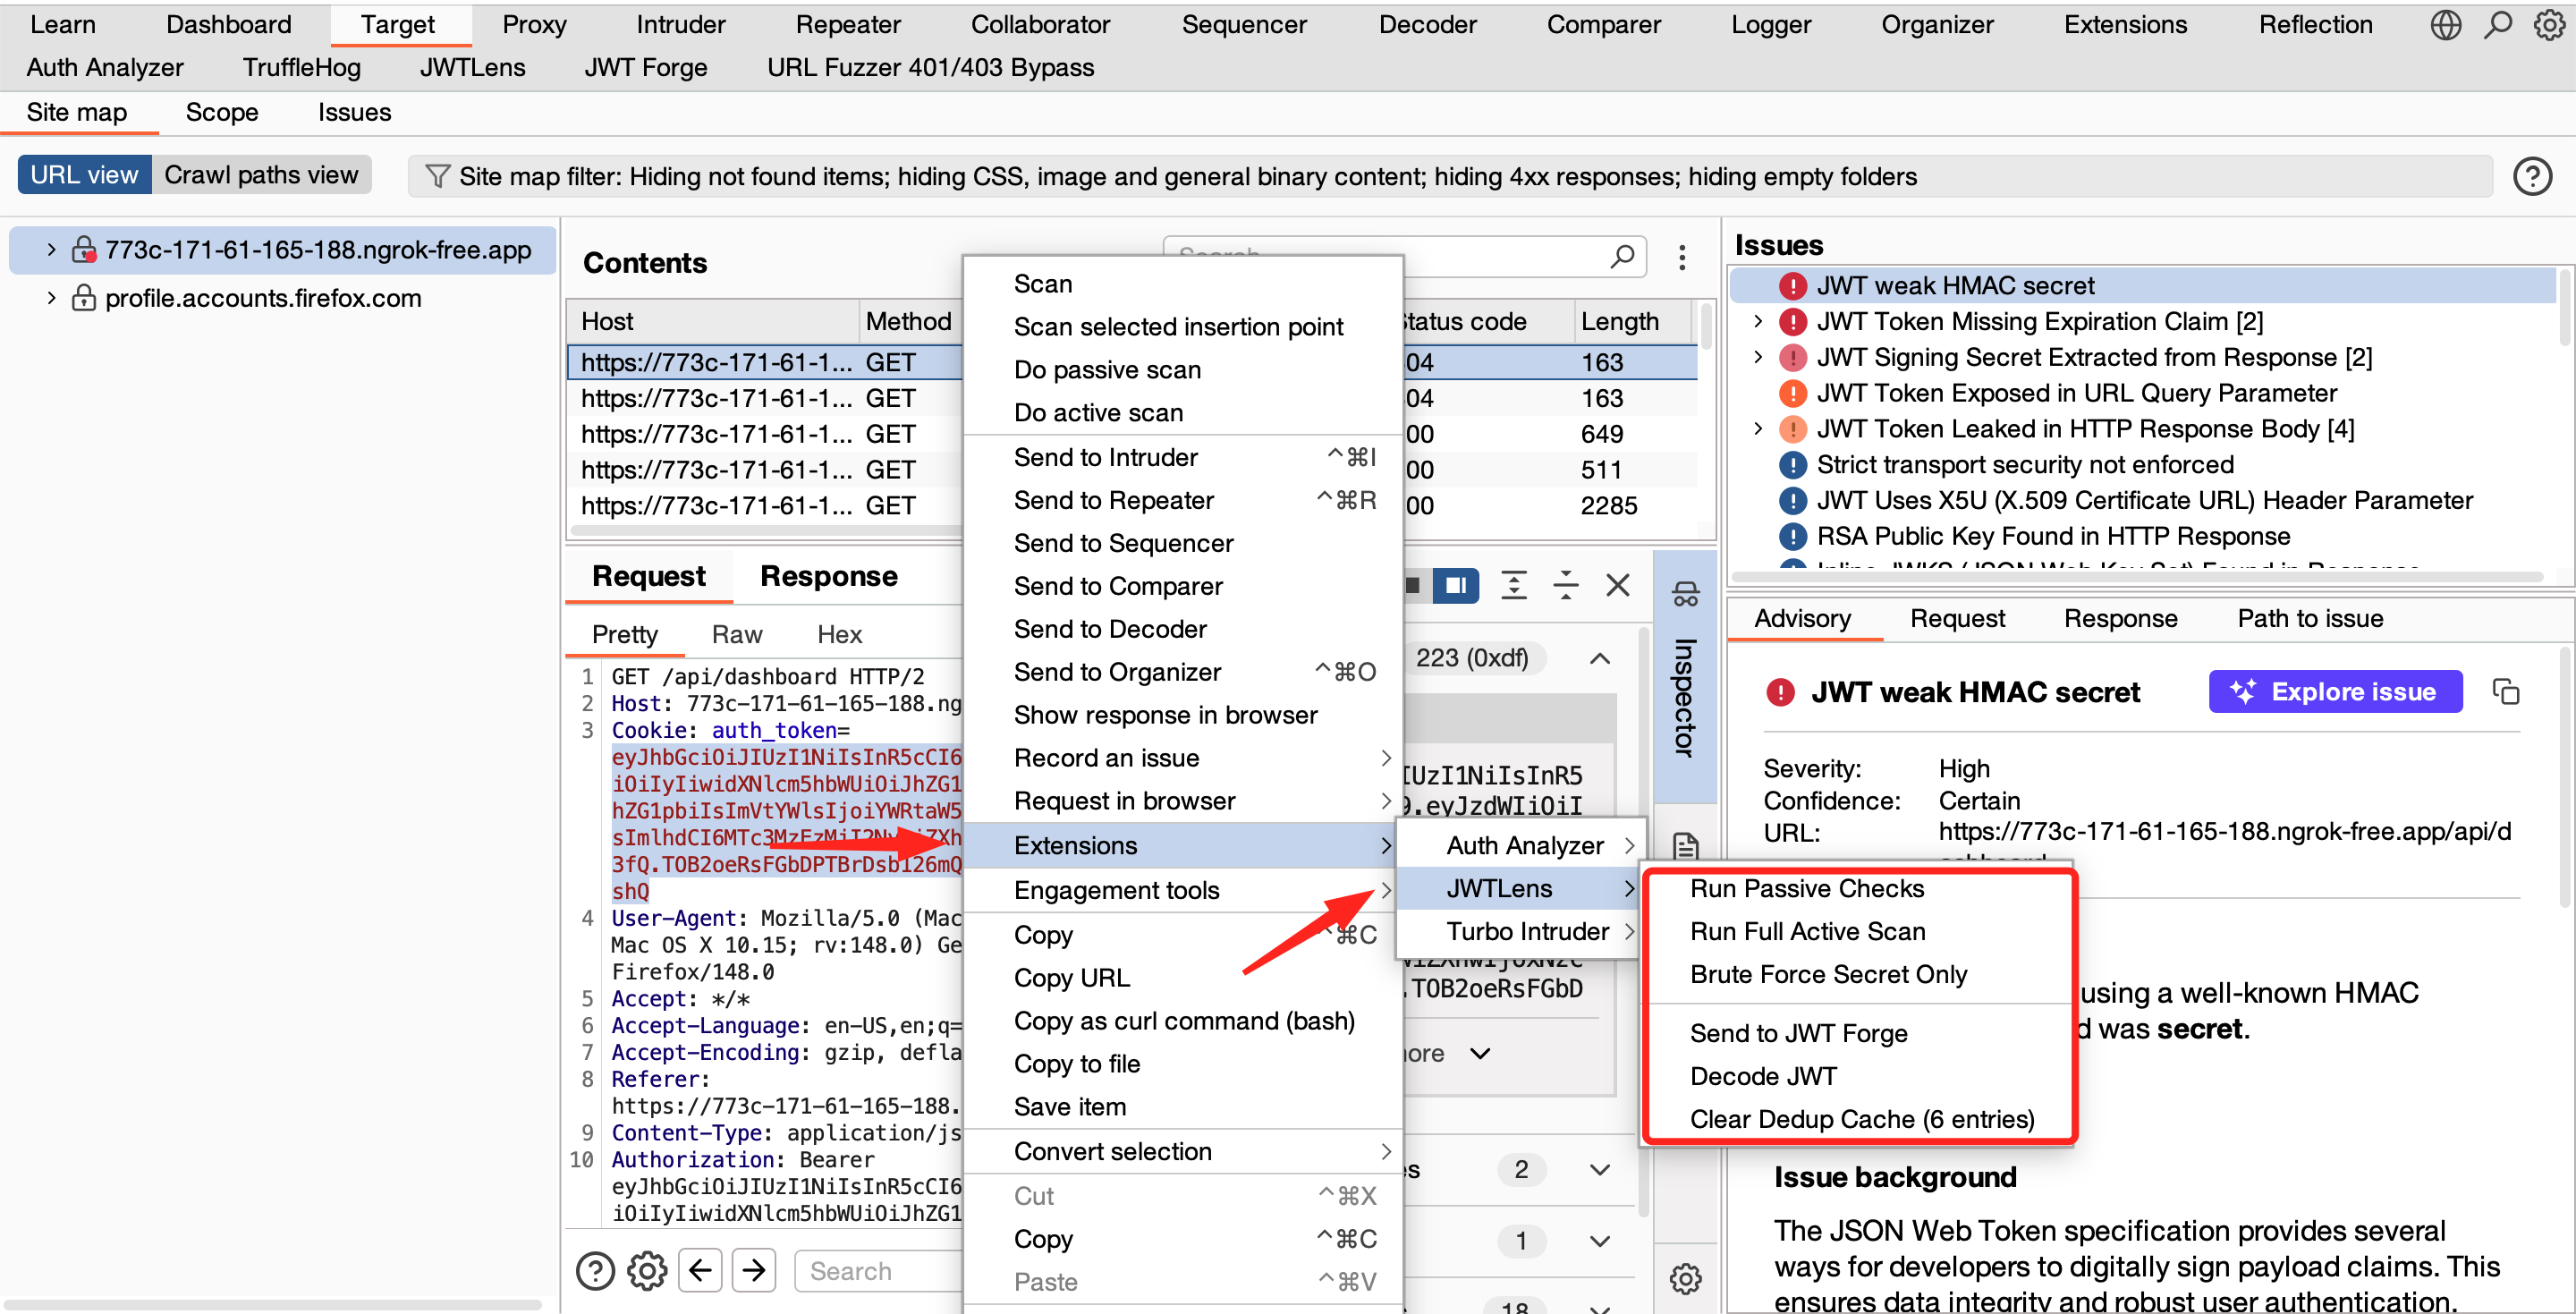Open the message editor settings gear at bottom
Image resolution: width=2576 pixels, height=1314 pixels.
pyautogui.click(x=646, y=1270)
